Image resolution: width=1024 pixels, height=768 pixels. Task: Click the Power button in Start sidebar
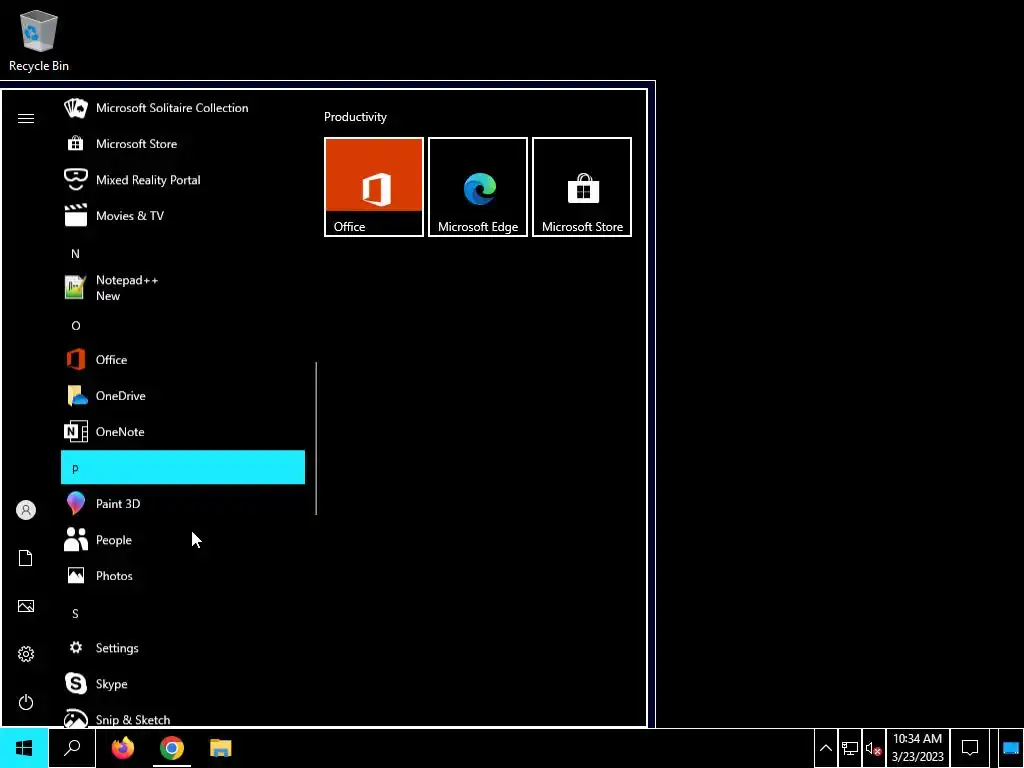(25, 702)
